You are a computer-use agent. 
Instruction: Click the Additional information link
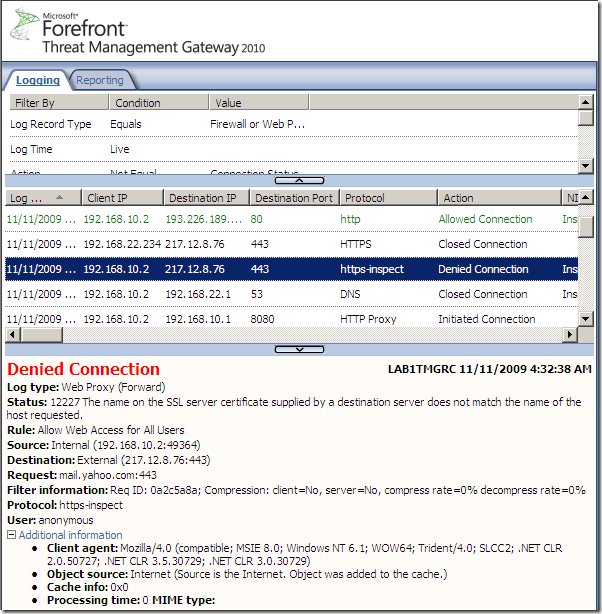coord(71,535)
